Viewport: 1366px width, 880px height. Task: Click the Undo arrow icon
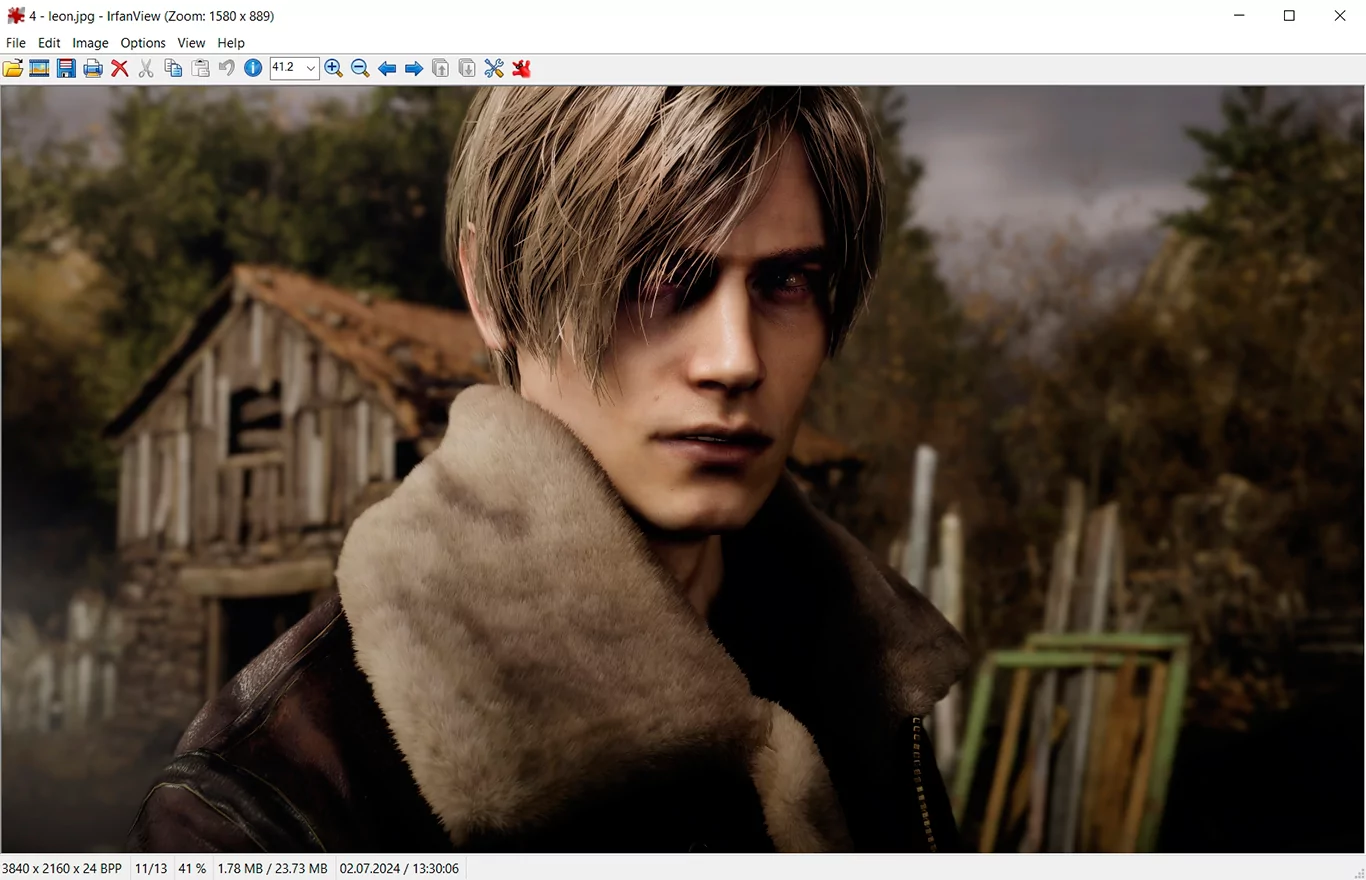(226, 68)
